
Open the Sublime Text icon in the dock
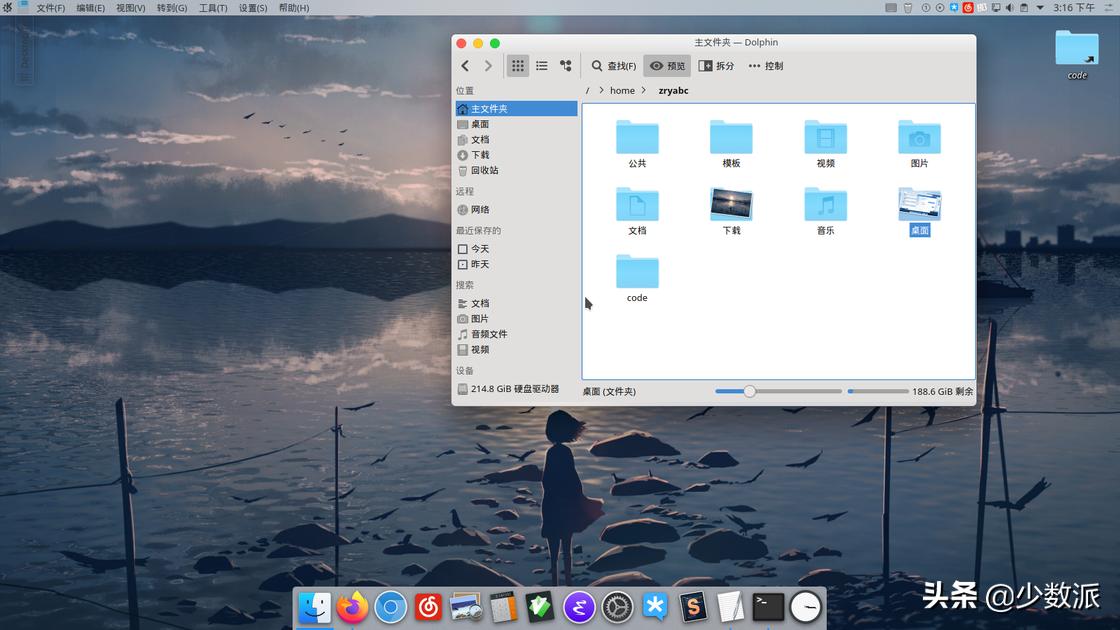pos(694,607)
